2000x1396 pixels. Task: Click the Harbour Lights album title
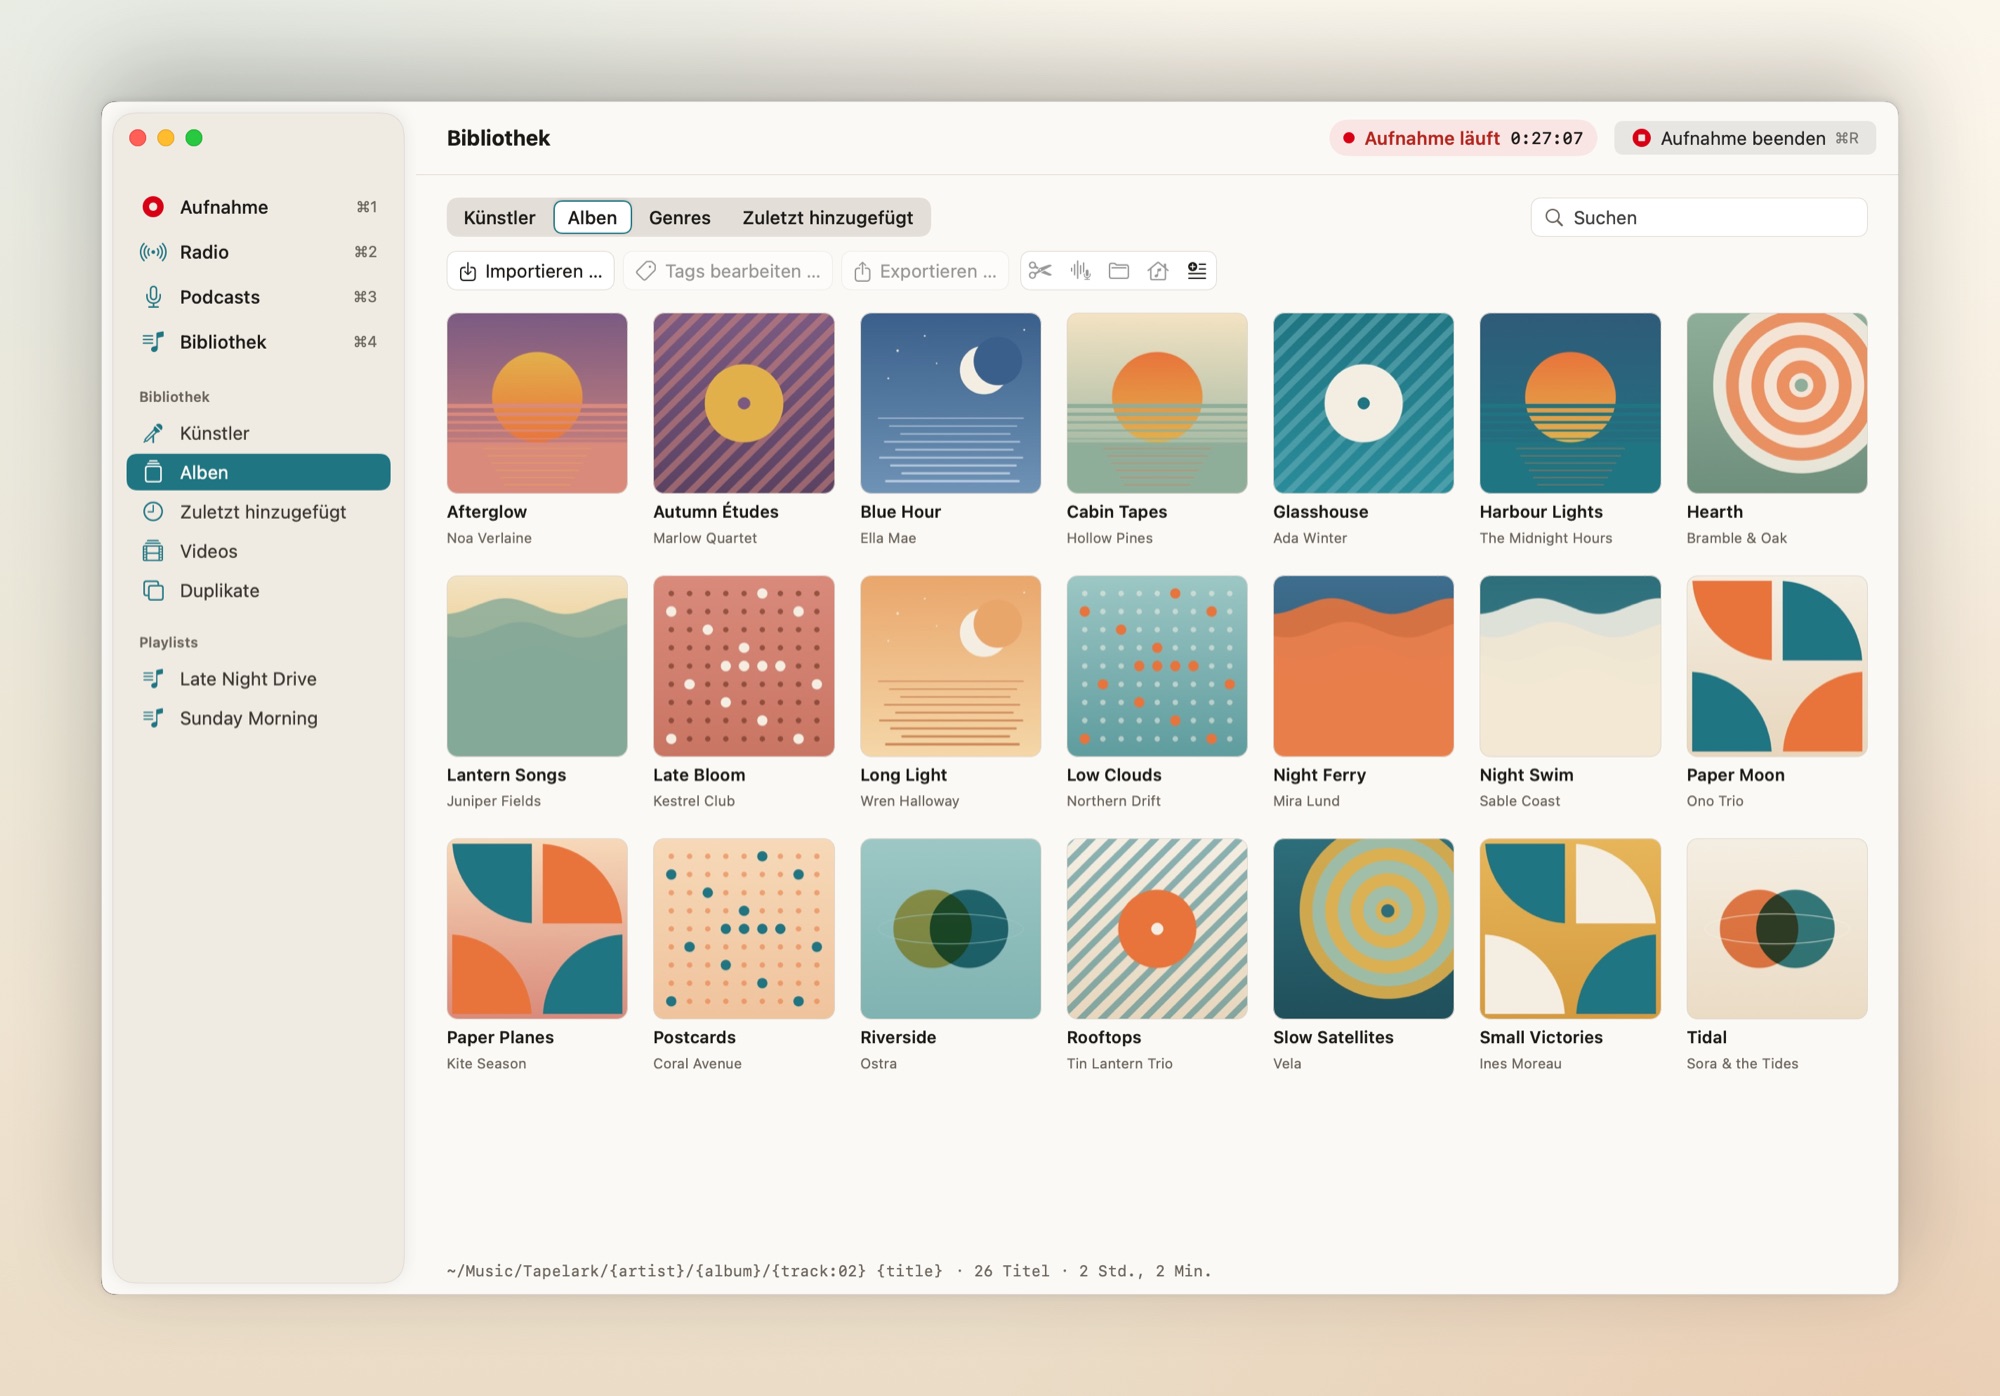coord(1541,512)
